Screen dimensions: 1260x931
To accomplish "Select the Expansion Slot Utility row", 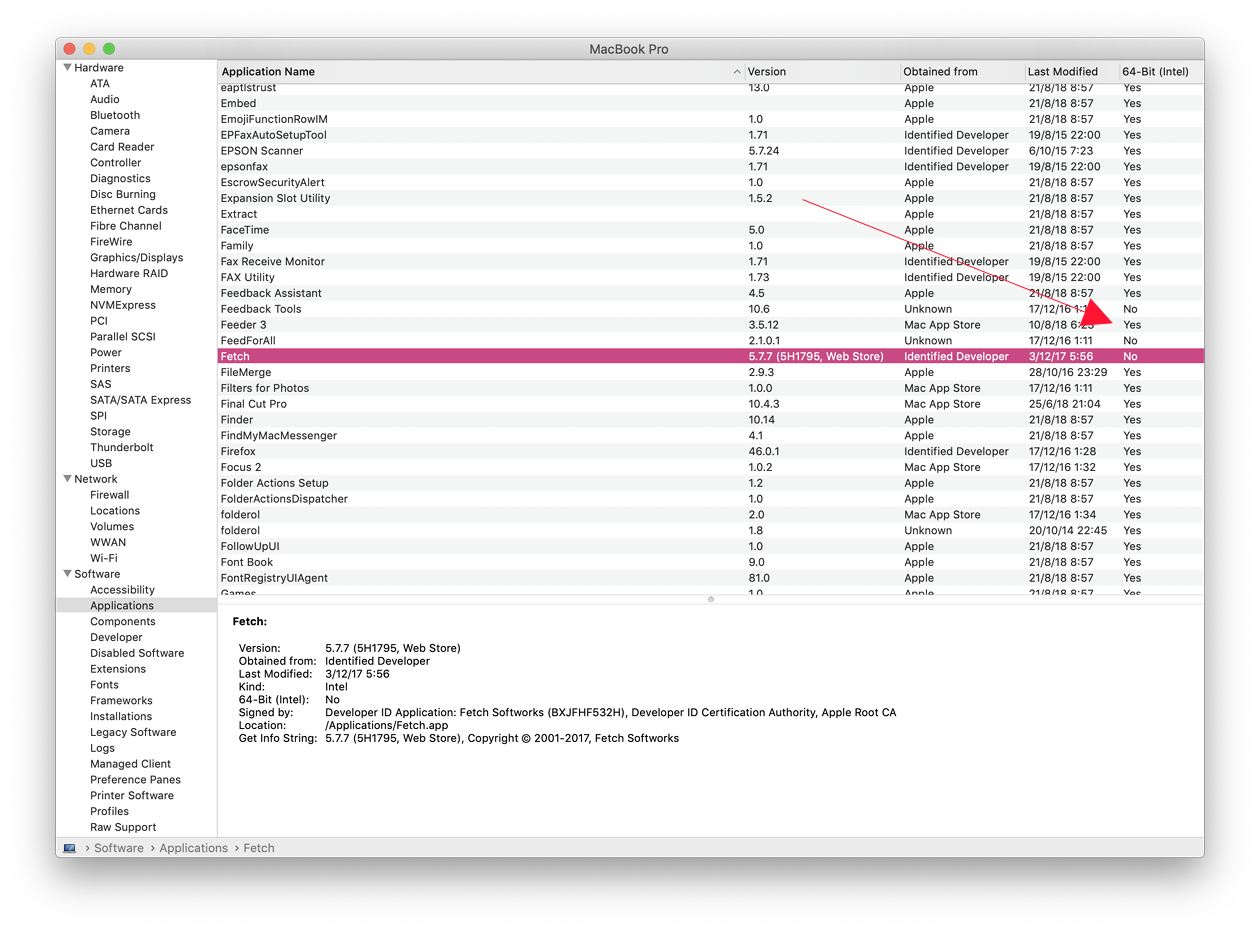I will point(711,198).
